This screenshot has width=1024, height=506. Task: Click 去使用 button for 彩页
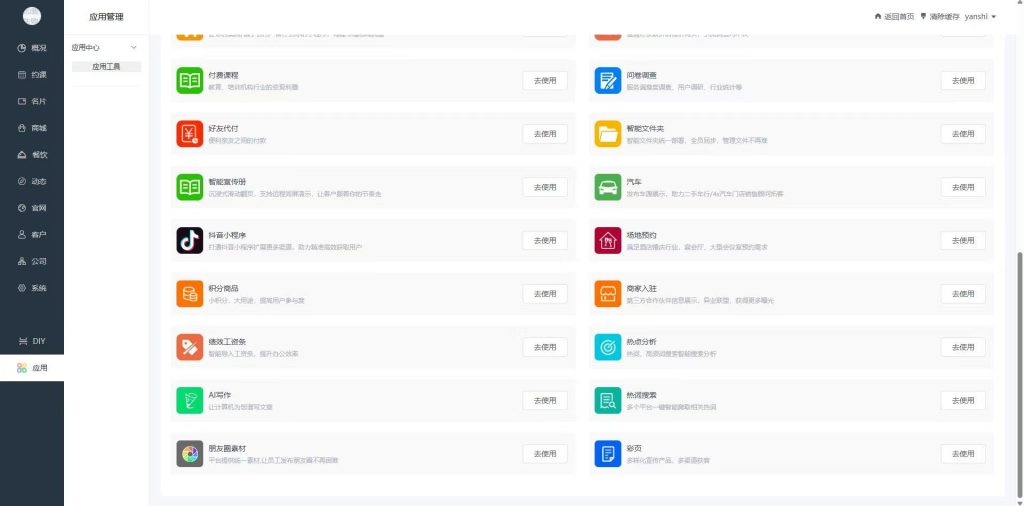pos(963,454)
